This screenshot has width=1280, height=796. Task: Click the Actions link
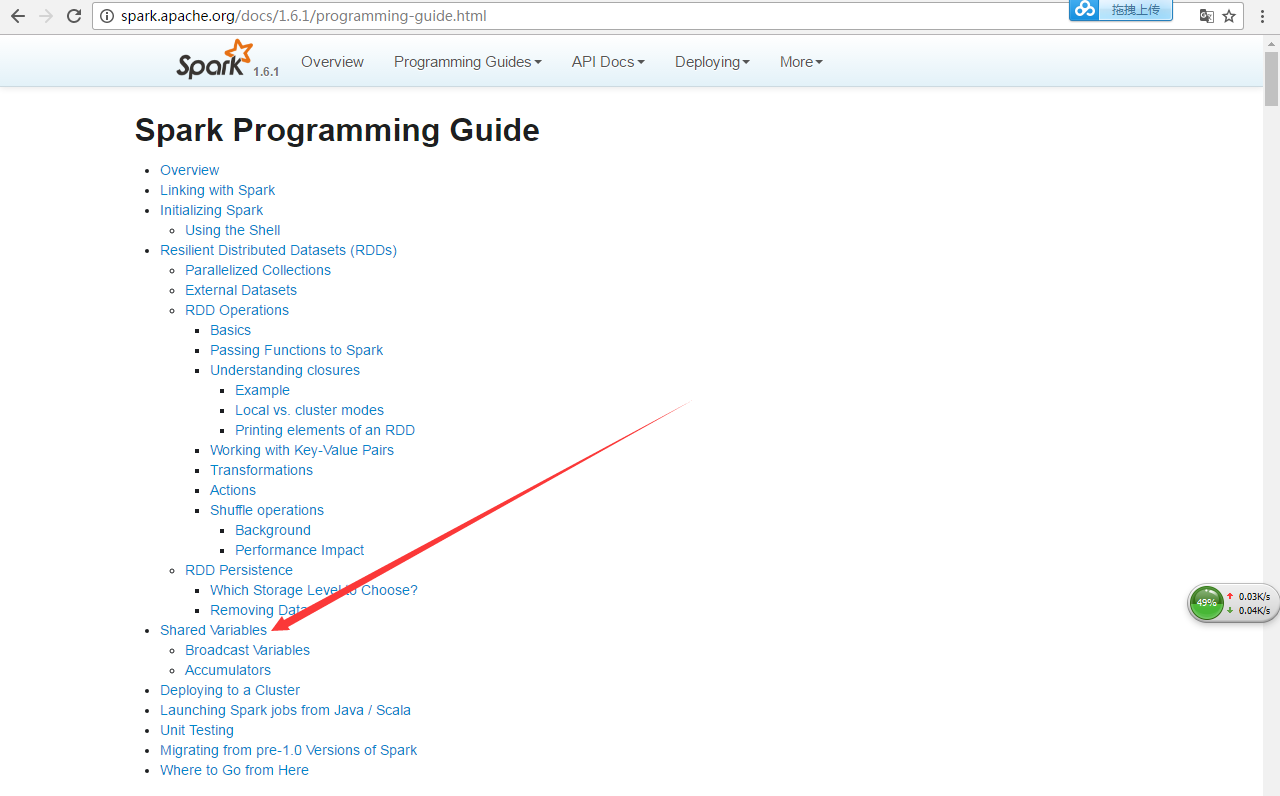point(233,490)
